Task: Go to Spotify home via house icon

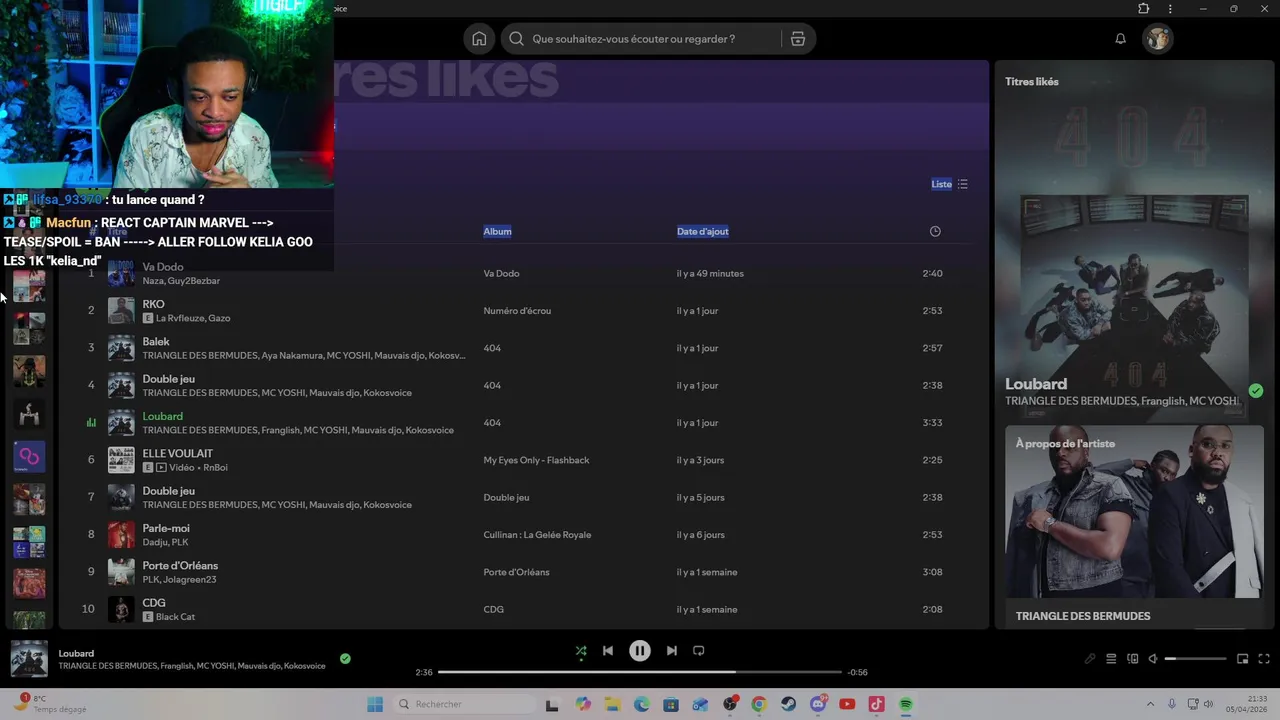Action: (x=479, y=39)
